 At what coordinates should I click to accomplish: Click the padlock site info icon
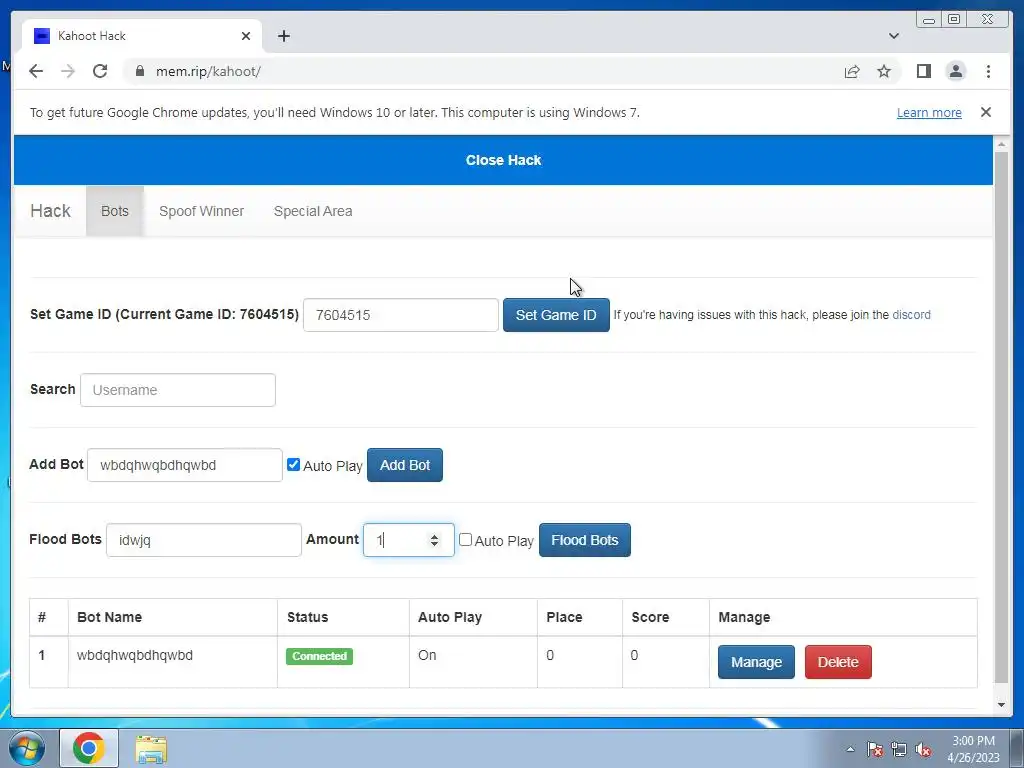[x=140, y=71]
